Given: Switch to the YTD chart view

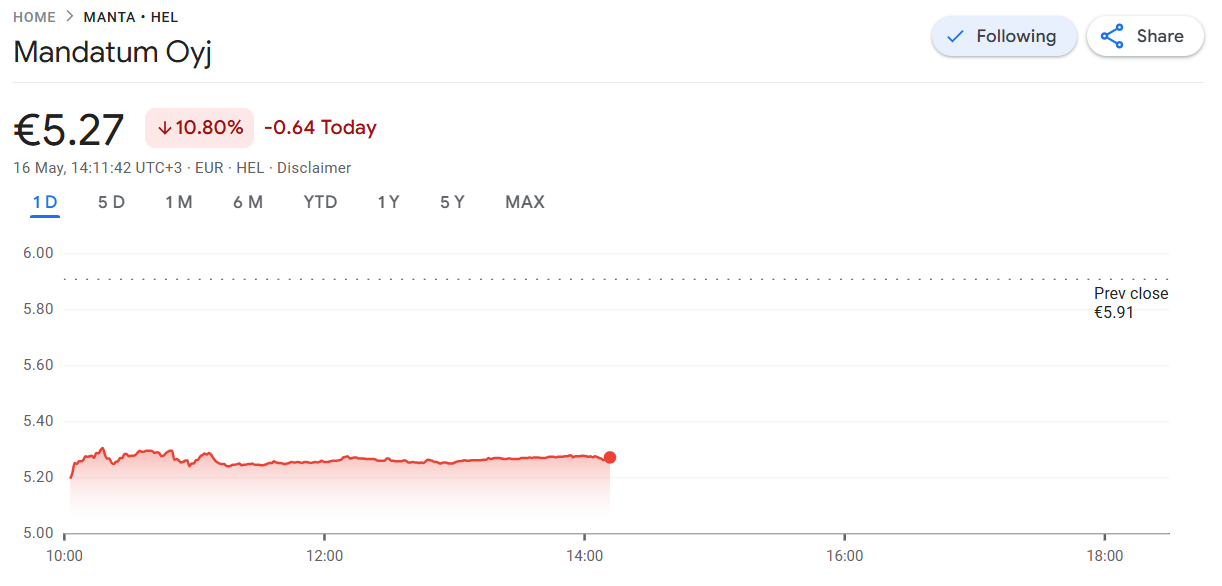Looking at the screenshot, I should pyautogui.click(x=320, y=202).
